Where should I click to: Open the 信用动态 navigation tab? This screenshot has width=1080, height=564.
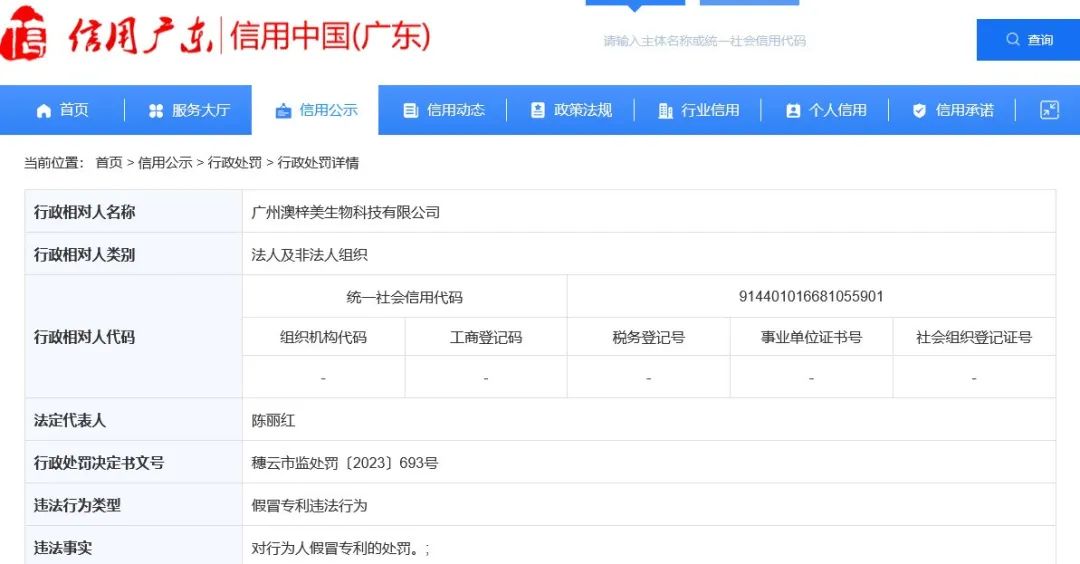[x=443, y=110]
